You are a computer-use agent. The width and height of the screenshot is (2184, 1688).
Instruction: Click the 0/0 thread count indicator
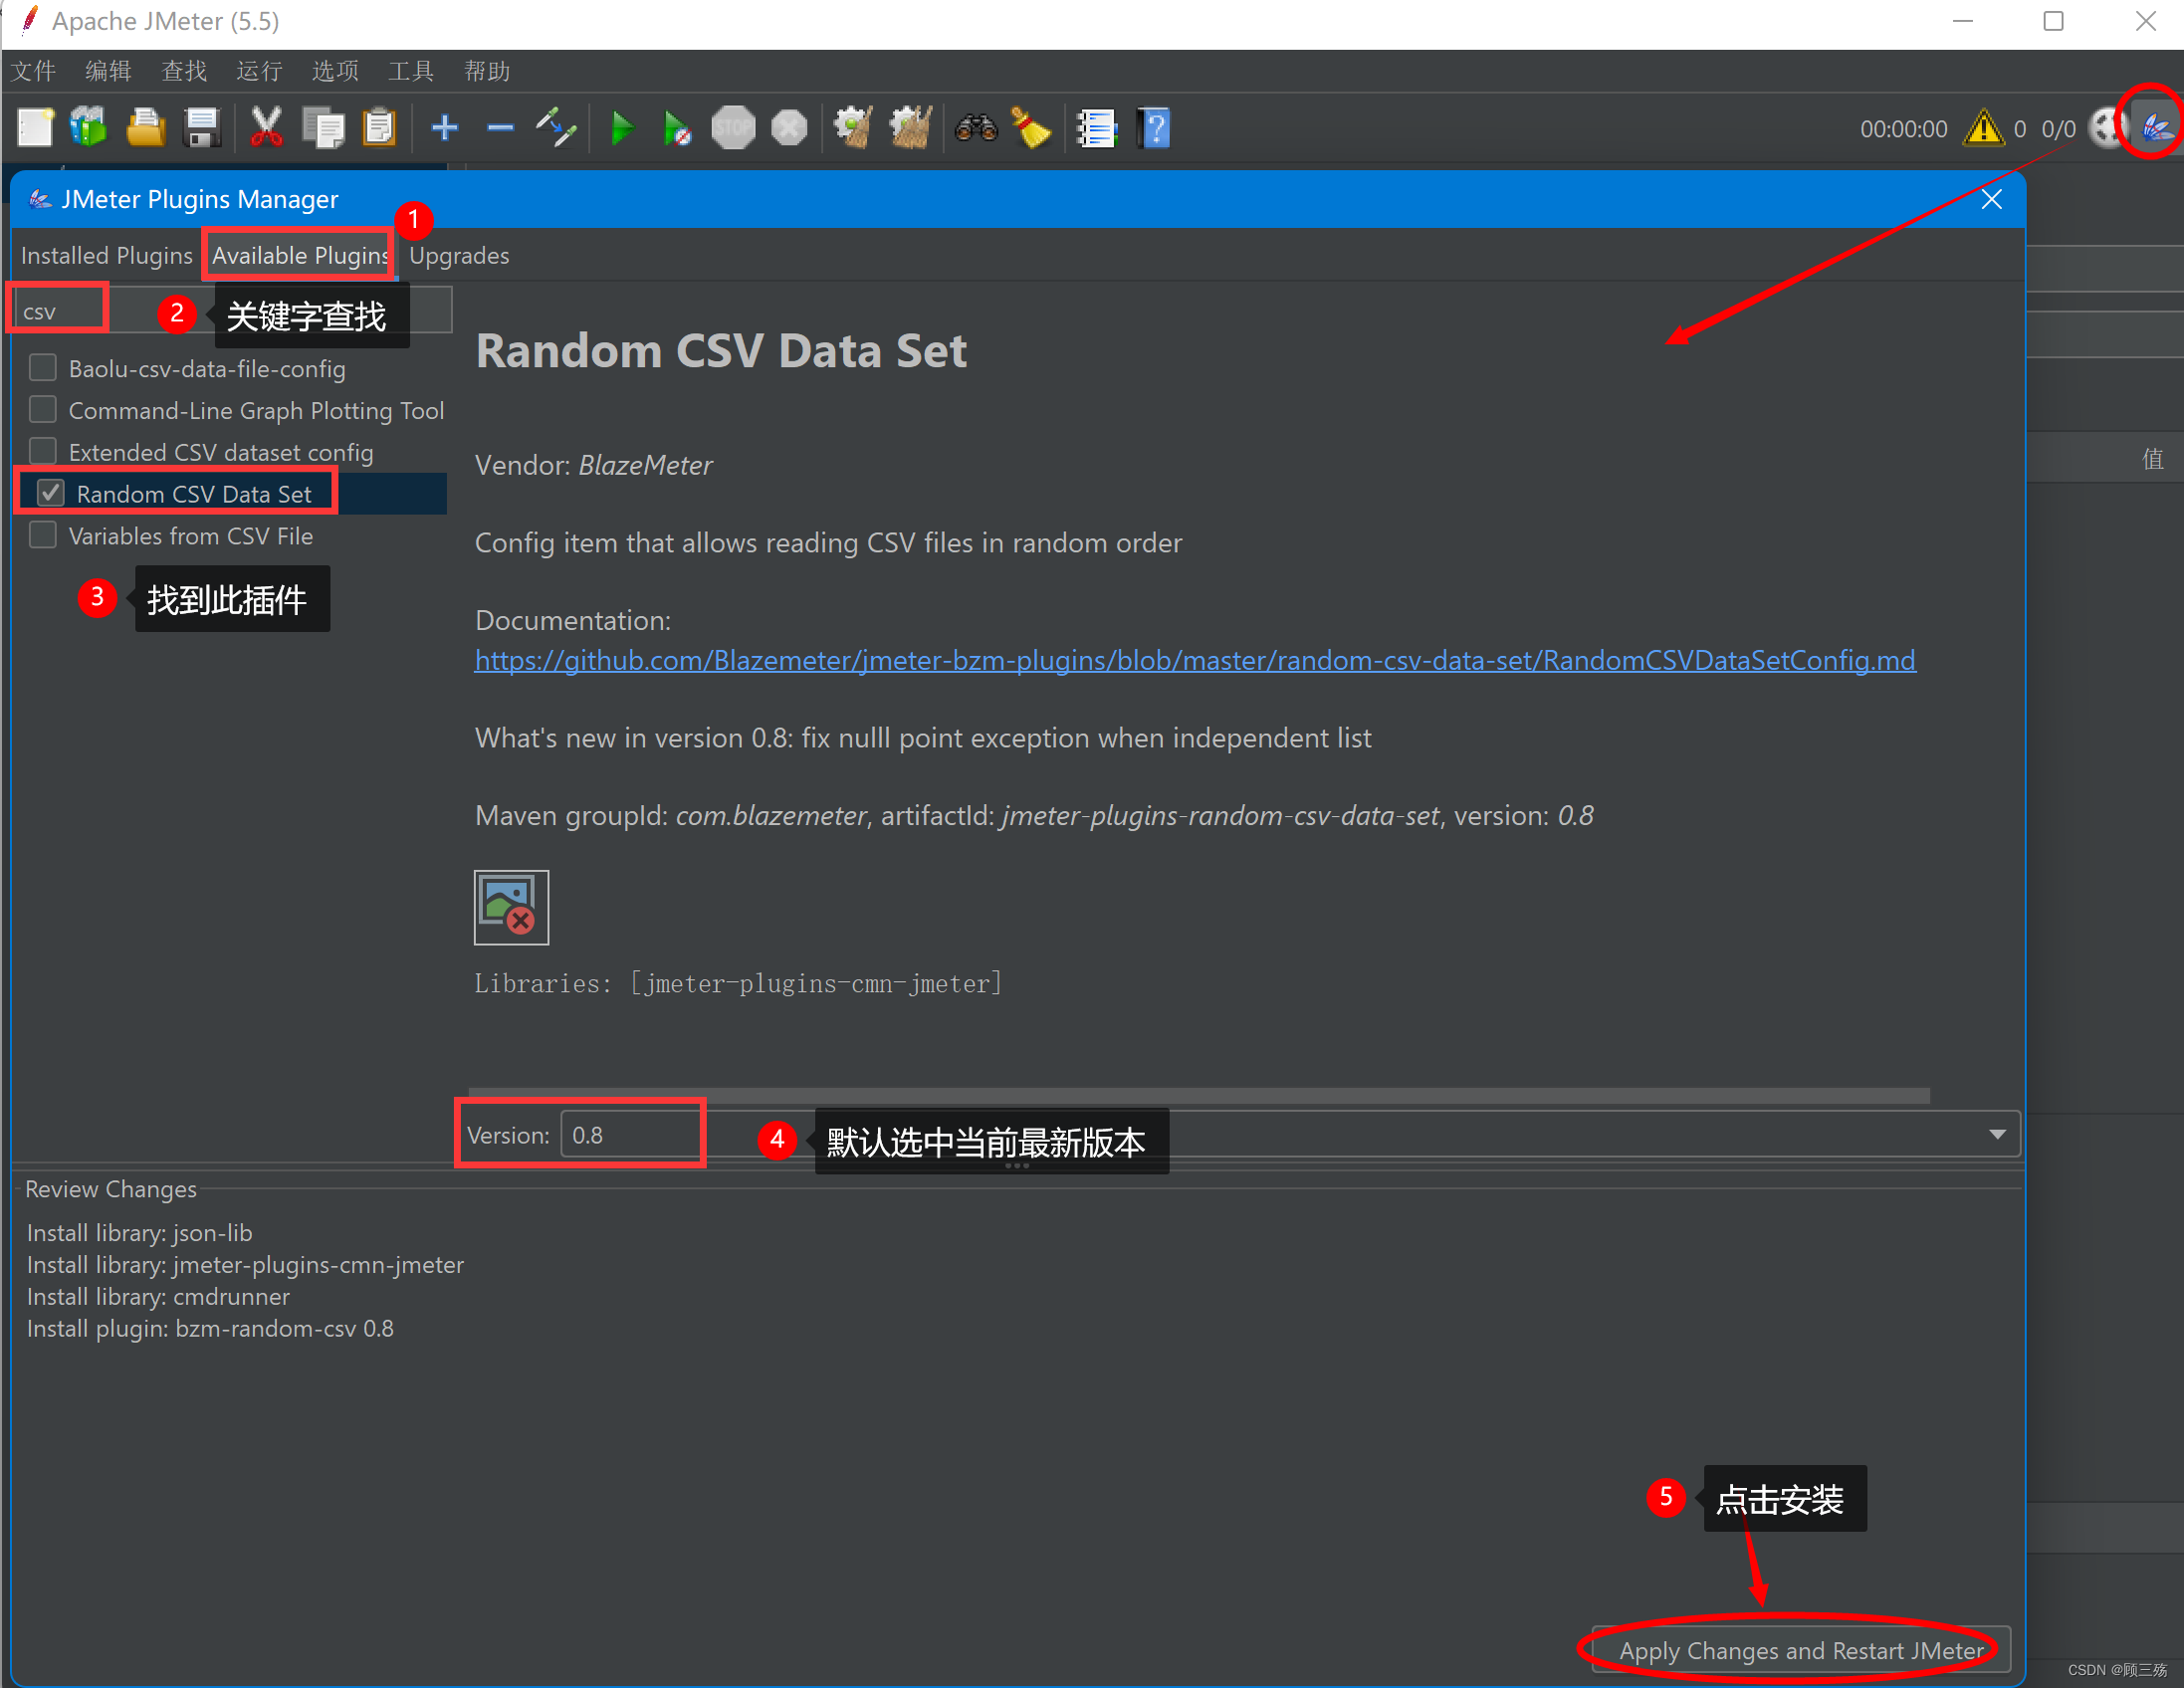tap(2058, 129)
